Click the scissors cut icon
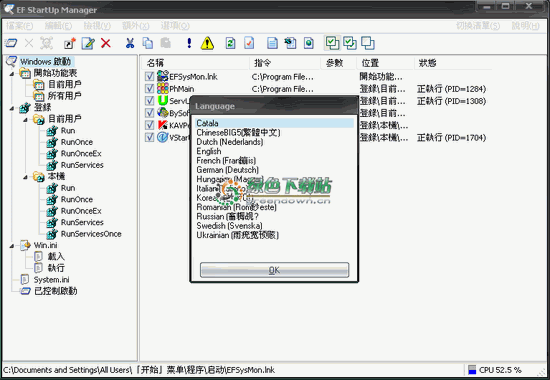This screenshot has width=550, height=380. click(130, 43)
